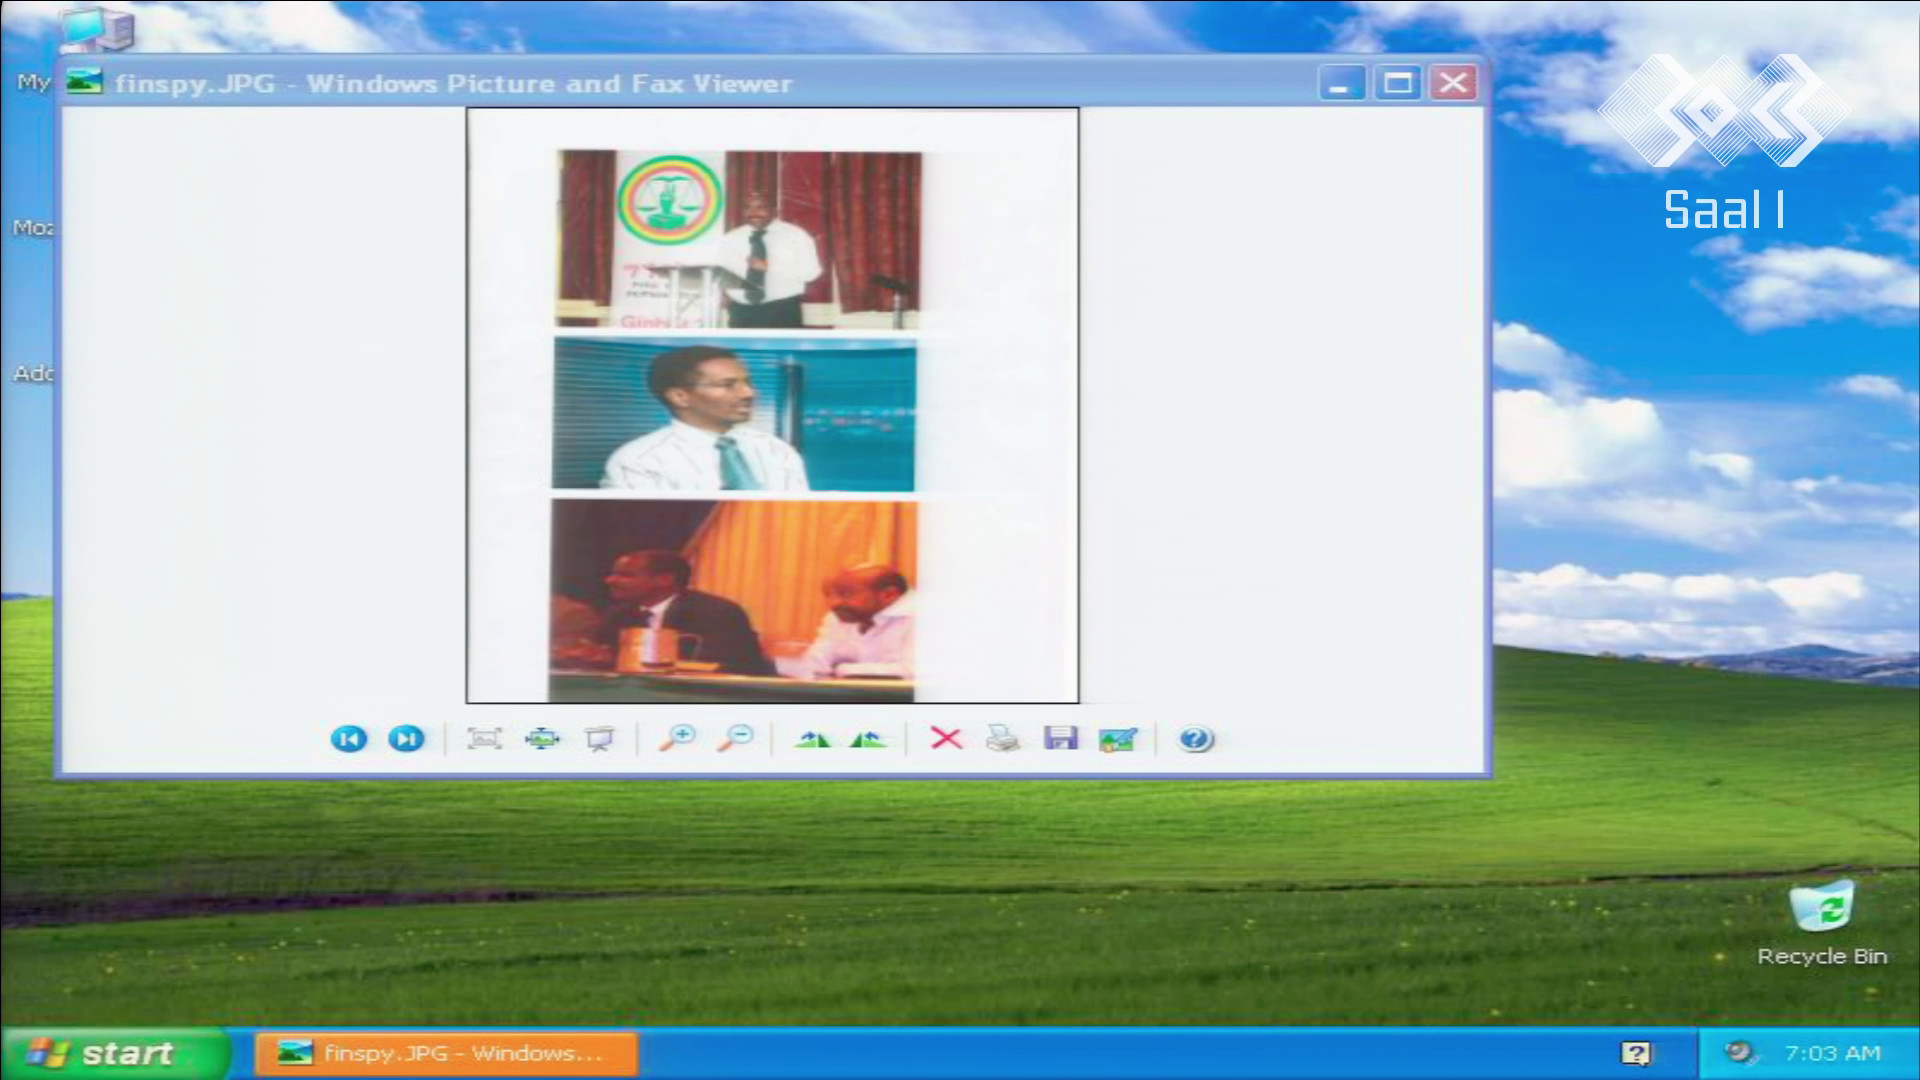Click the displayed finspy.JPG image
Image resolution: width=1920 pixels, height=1080 pixels.
pyautogui.click(x=772, y=405)
